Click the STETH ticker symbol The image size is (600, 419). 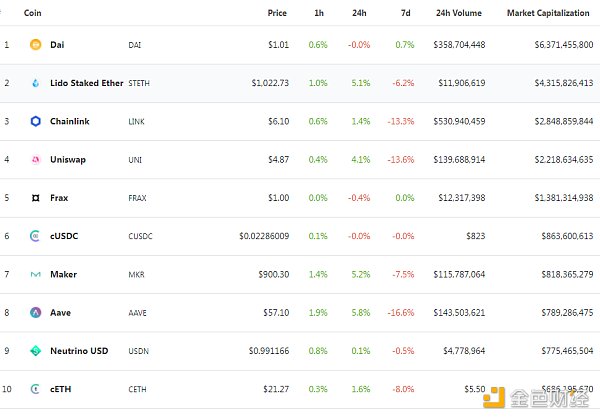click(141, 83)
